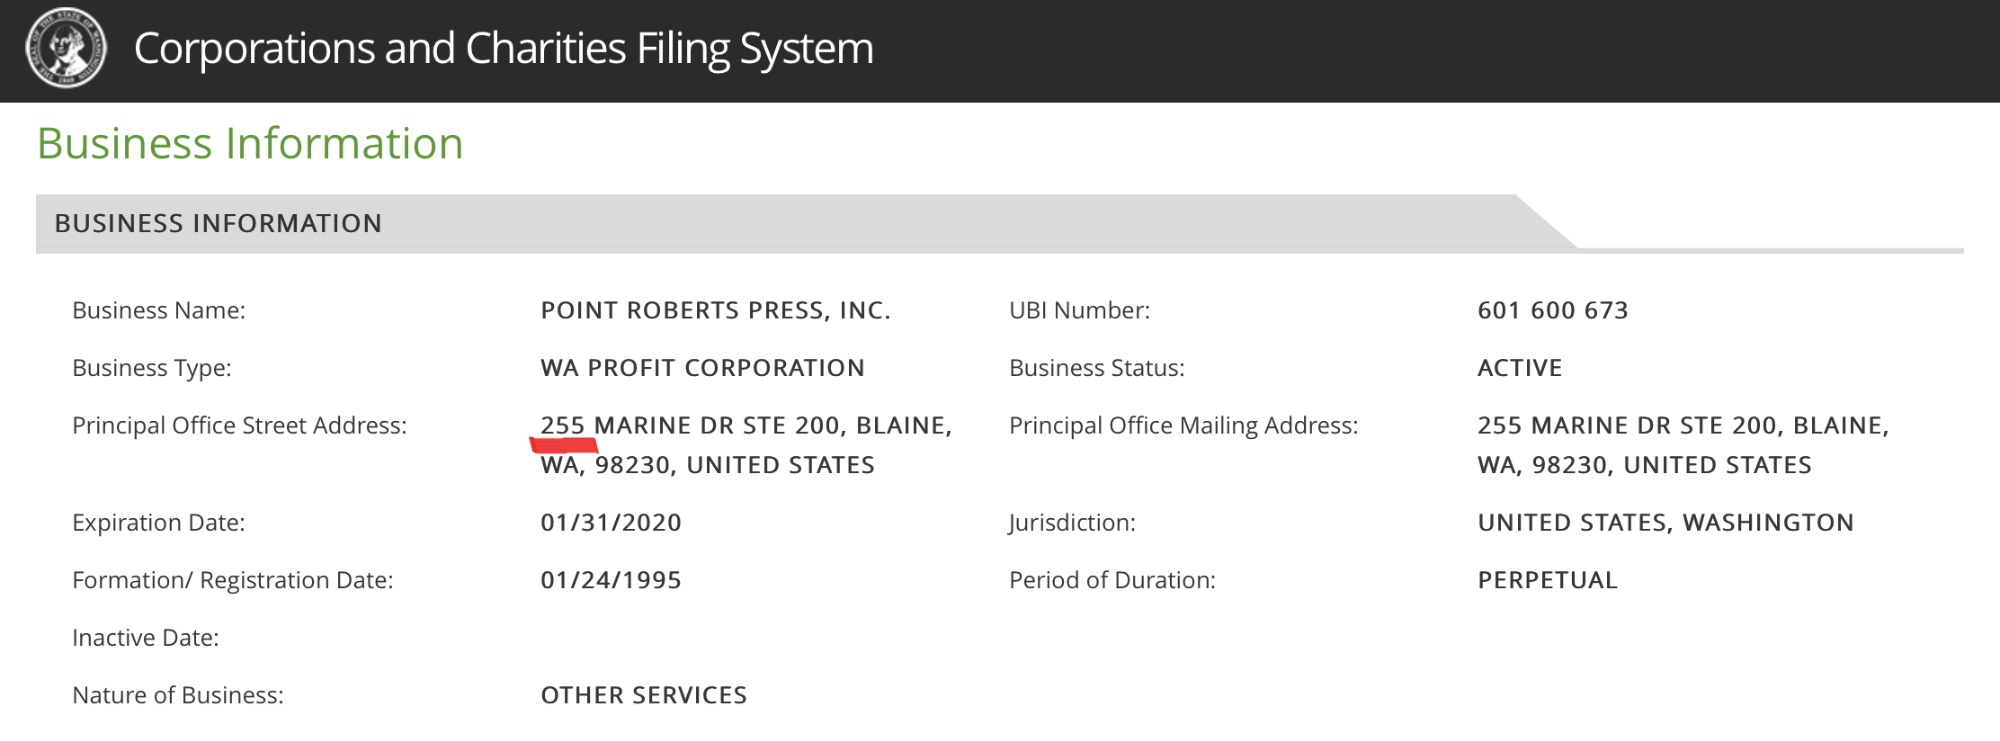The width and height of the screenshot is (2000, 741).
Task: Click the principal office street address value
Action: click(745, 445)
